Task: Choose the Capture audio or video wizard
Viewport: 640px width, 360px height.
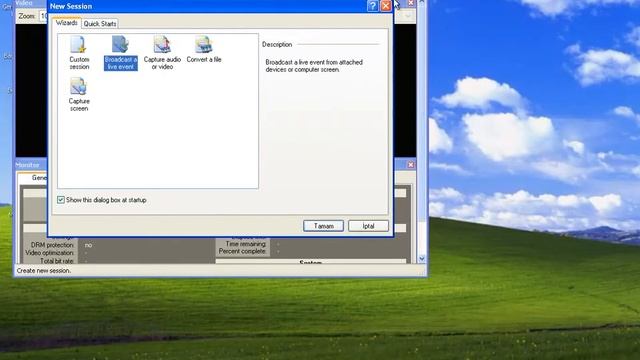Action: [162, 52]
